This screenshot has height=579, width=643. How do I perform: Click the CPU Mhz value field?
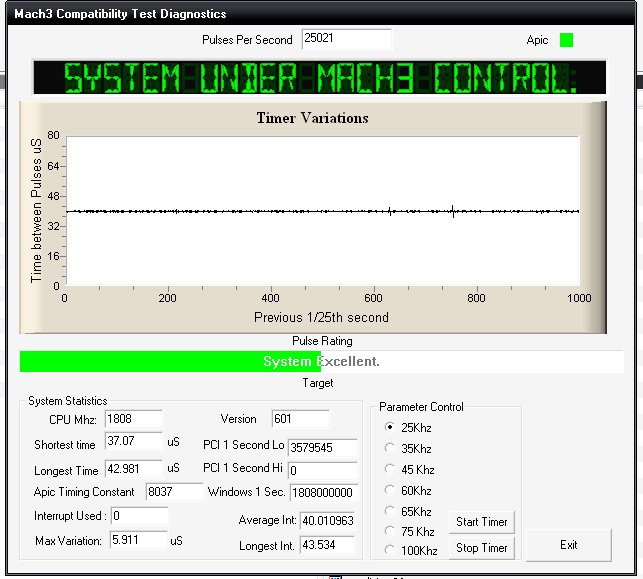click(134, 419)
